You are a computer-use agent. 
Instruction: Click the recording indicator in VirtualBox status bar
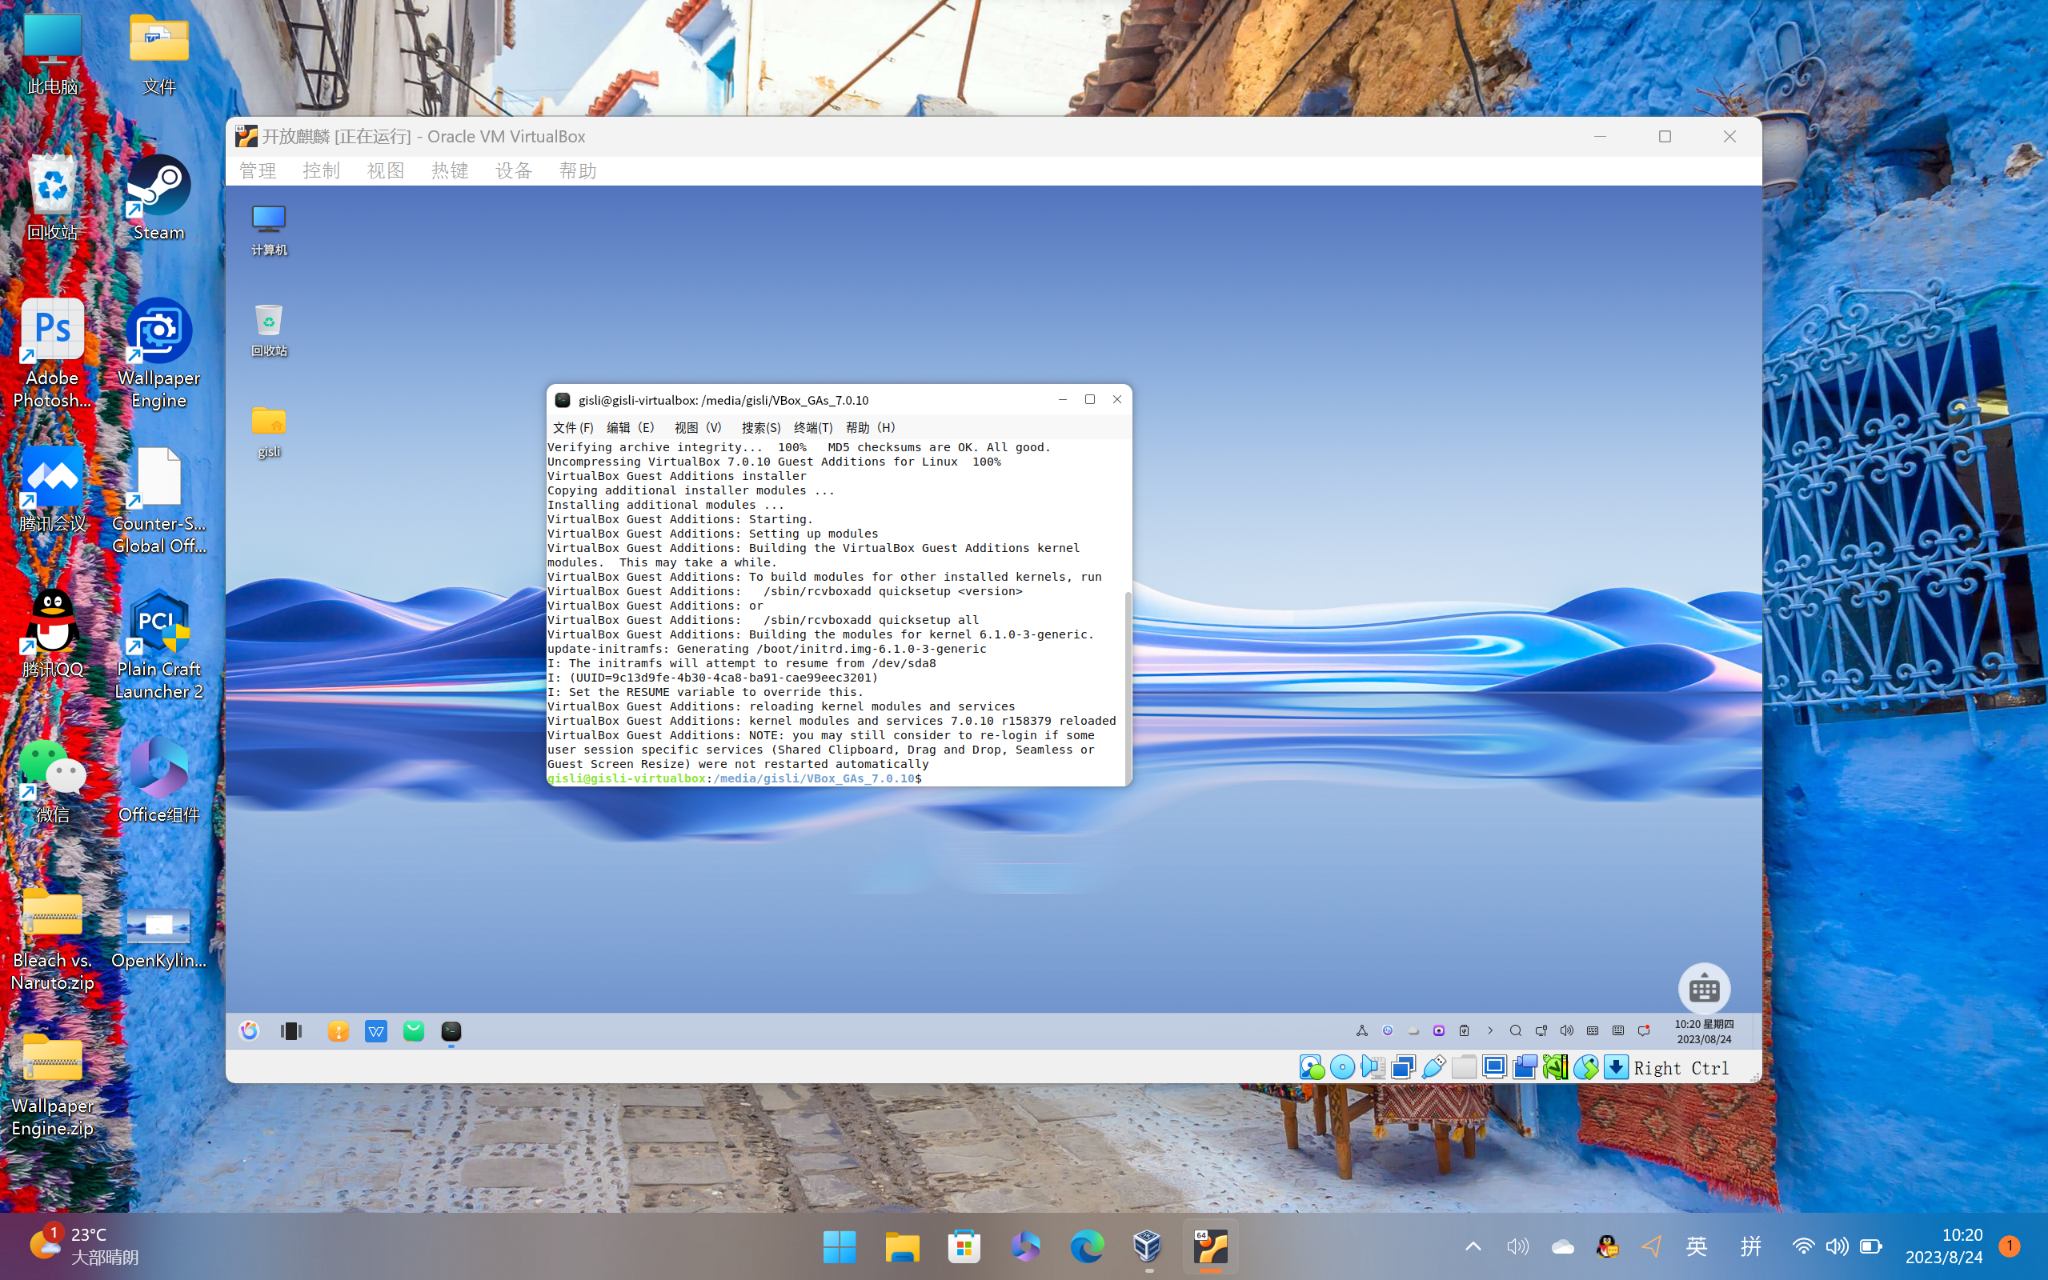point(1525,1067)
